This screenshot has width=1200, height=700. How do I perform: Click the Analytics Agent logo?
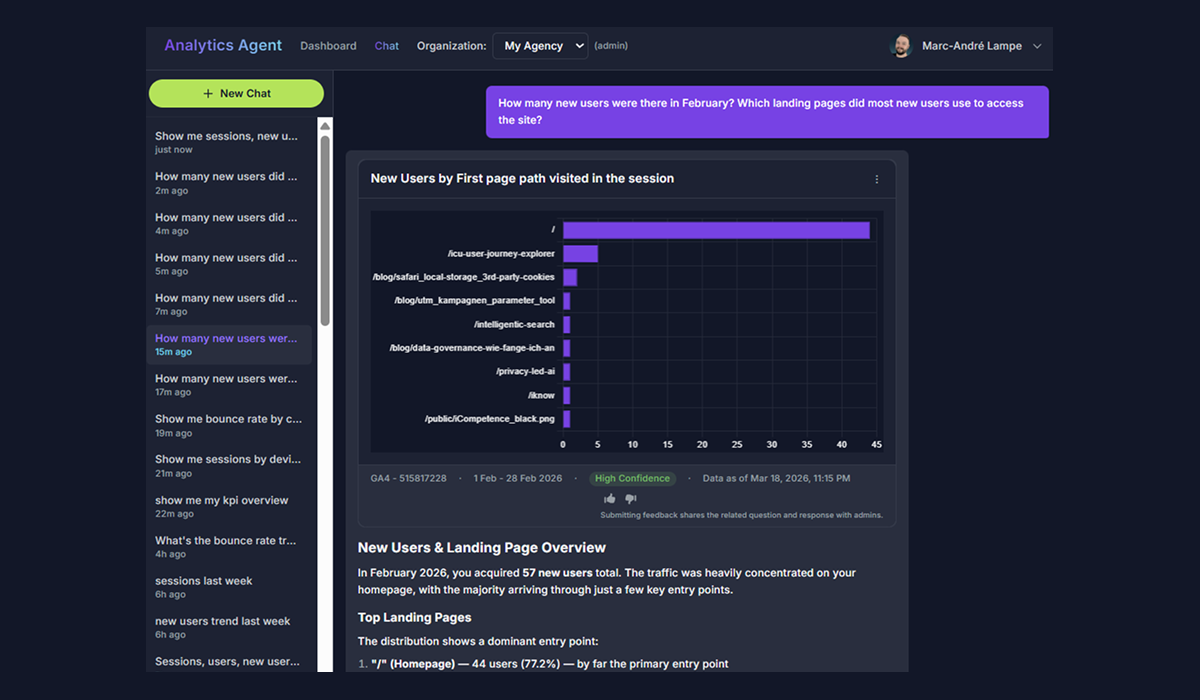[x=223, y=45]
